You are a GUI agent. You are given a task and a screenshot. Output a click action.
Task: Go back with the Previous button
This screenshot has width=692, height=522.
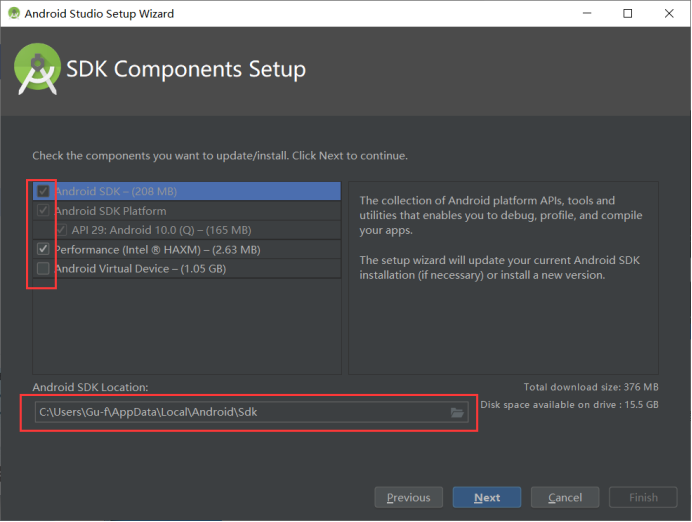point(409,497)
